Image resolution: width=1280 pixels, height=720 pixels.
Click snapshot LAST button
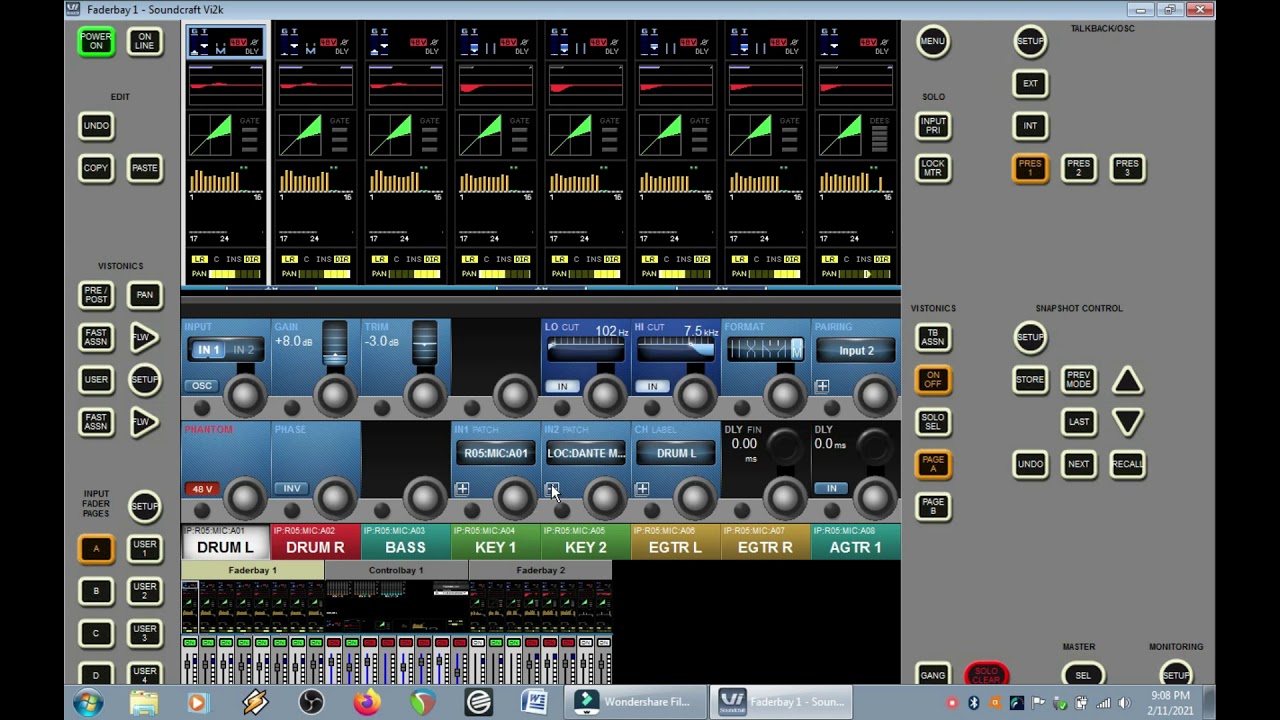[1079, 422]
